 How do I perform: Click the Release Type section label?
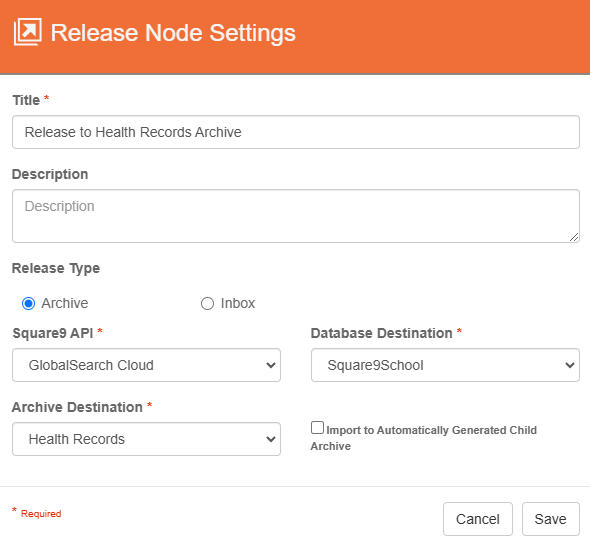[56, 269]
